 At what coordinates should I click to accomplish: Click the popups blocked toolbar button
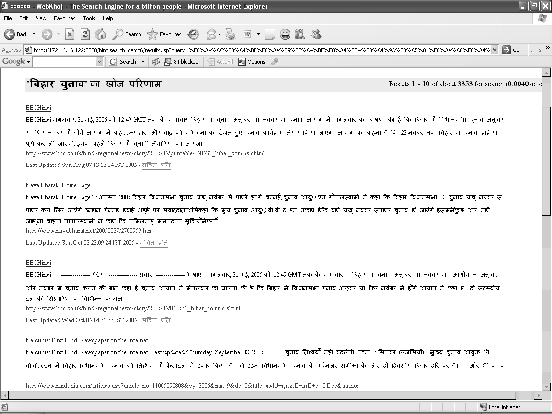pyautogui.click(x=182, y=62)
